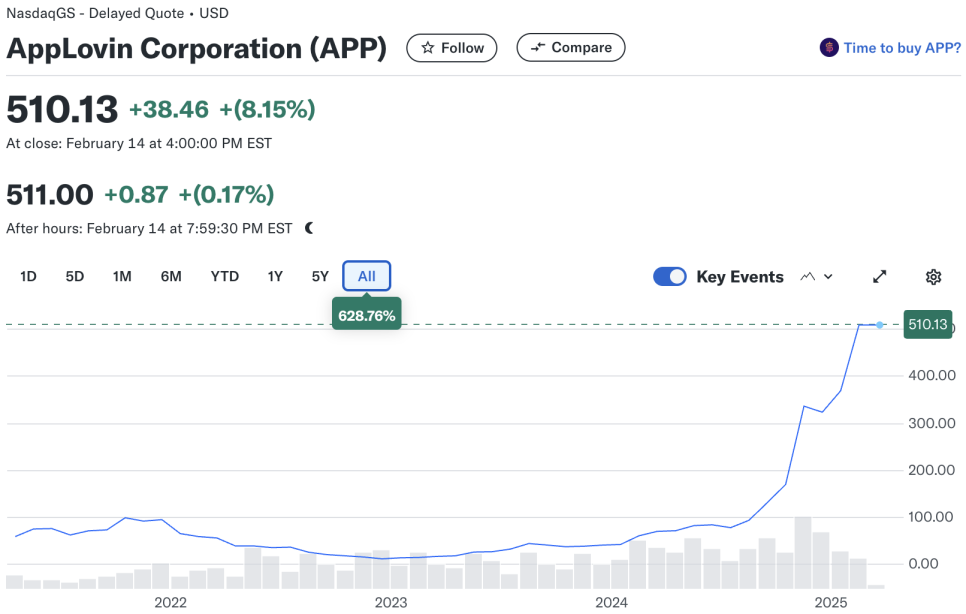Click the 510.13 closing price
This screenshot has width=966, height=614.
(x=62, y=110)
